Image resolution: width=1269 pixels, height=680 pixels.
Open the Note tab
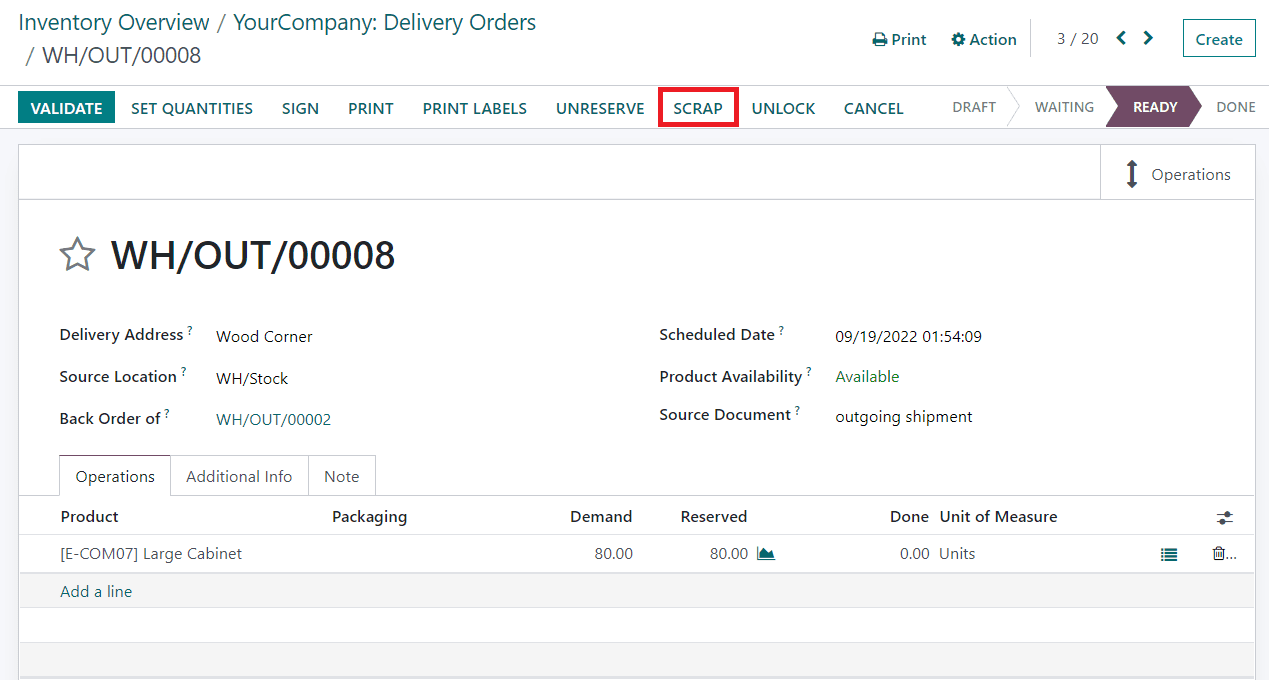pos(341,477)
